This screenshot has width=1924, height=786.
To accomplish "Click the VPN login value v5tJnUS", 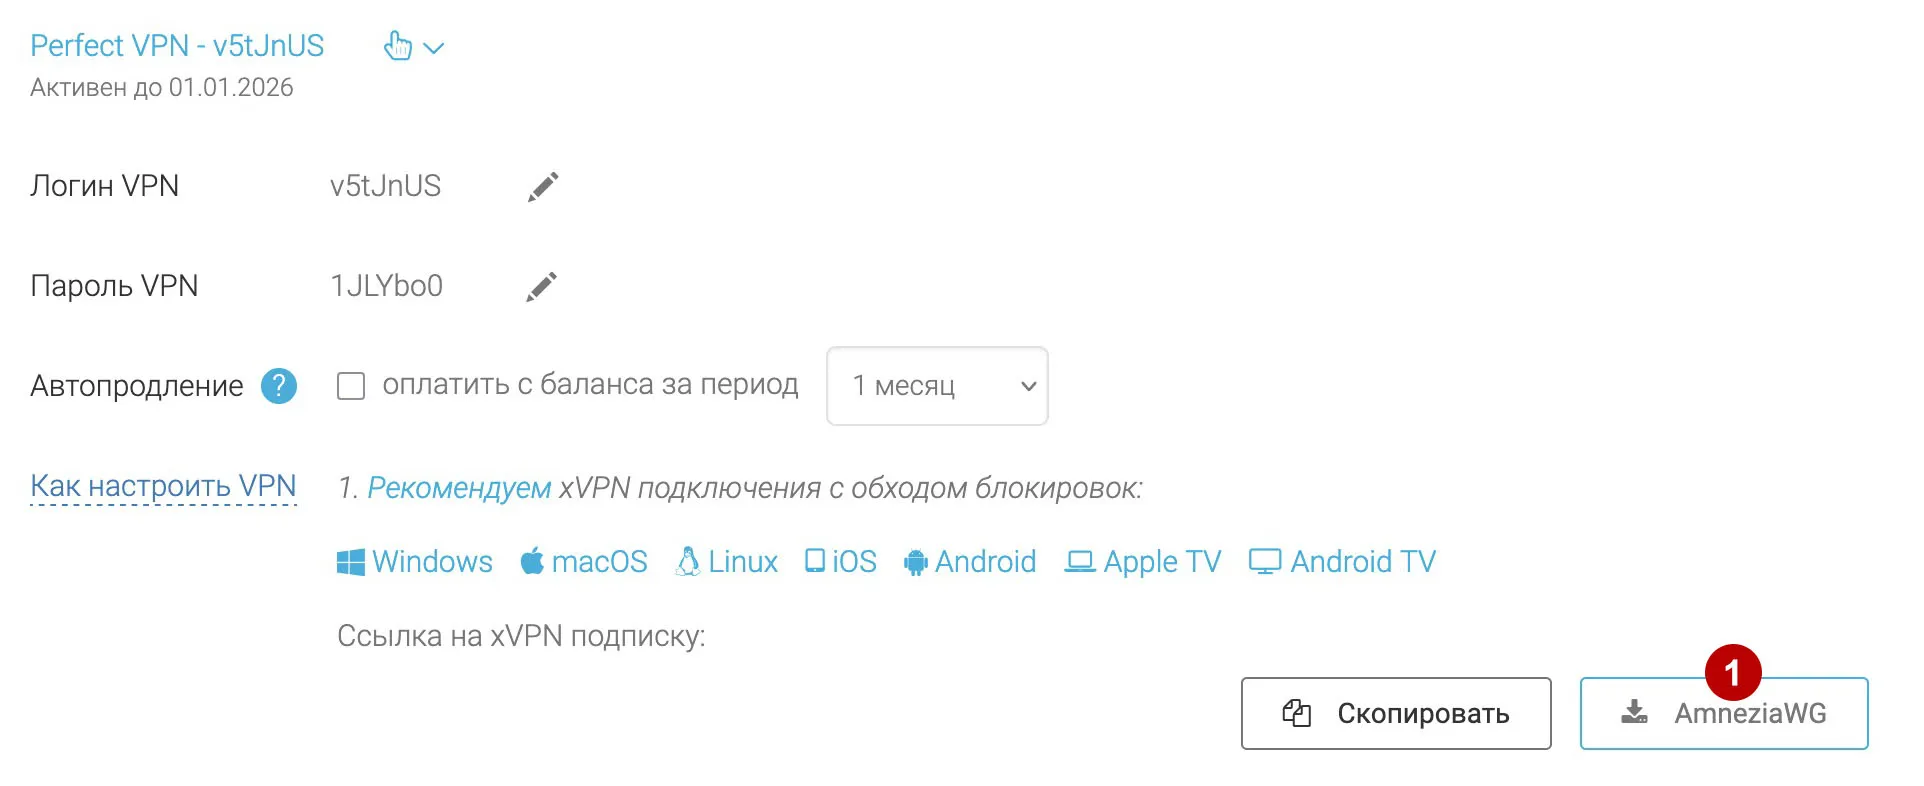I will [x=385, y=186].
